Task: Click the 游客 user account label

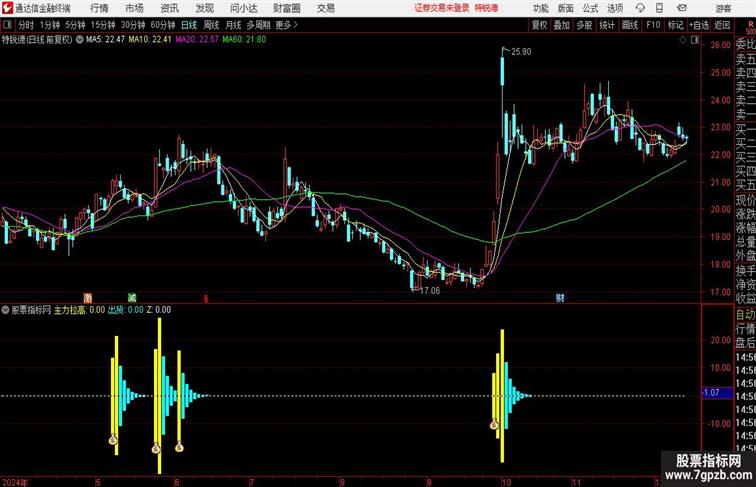Action: point(723,8)
